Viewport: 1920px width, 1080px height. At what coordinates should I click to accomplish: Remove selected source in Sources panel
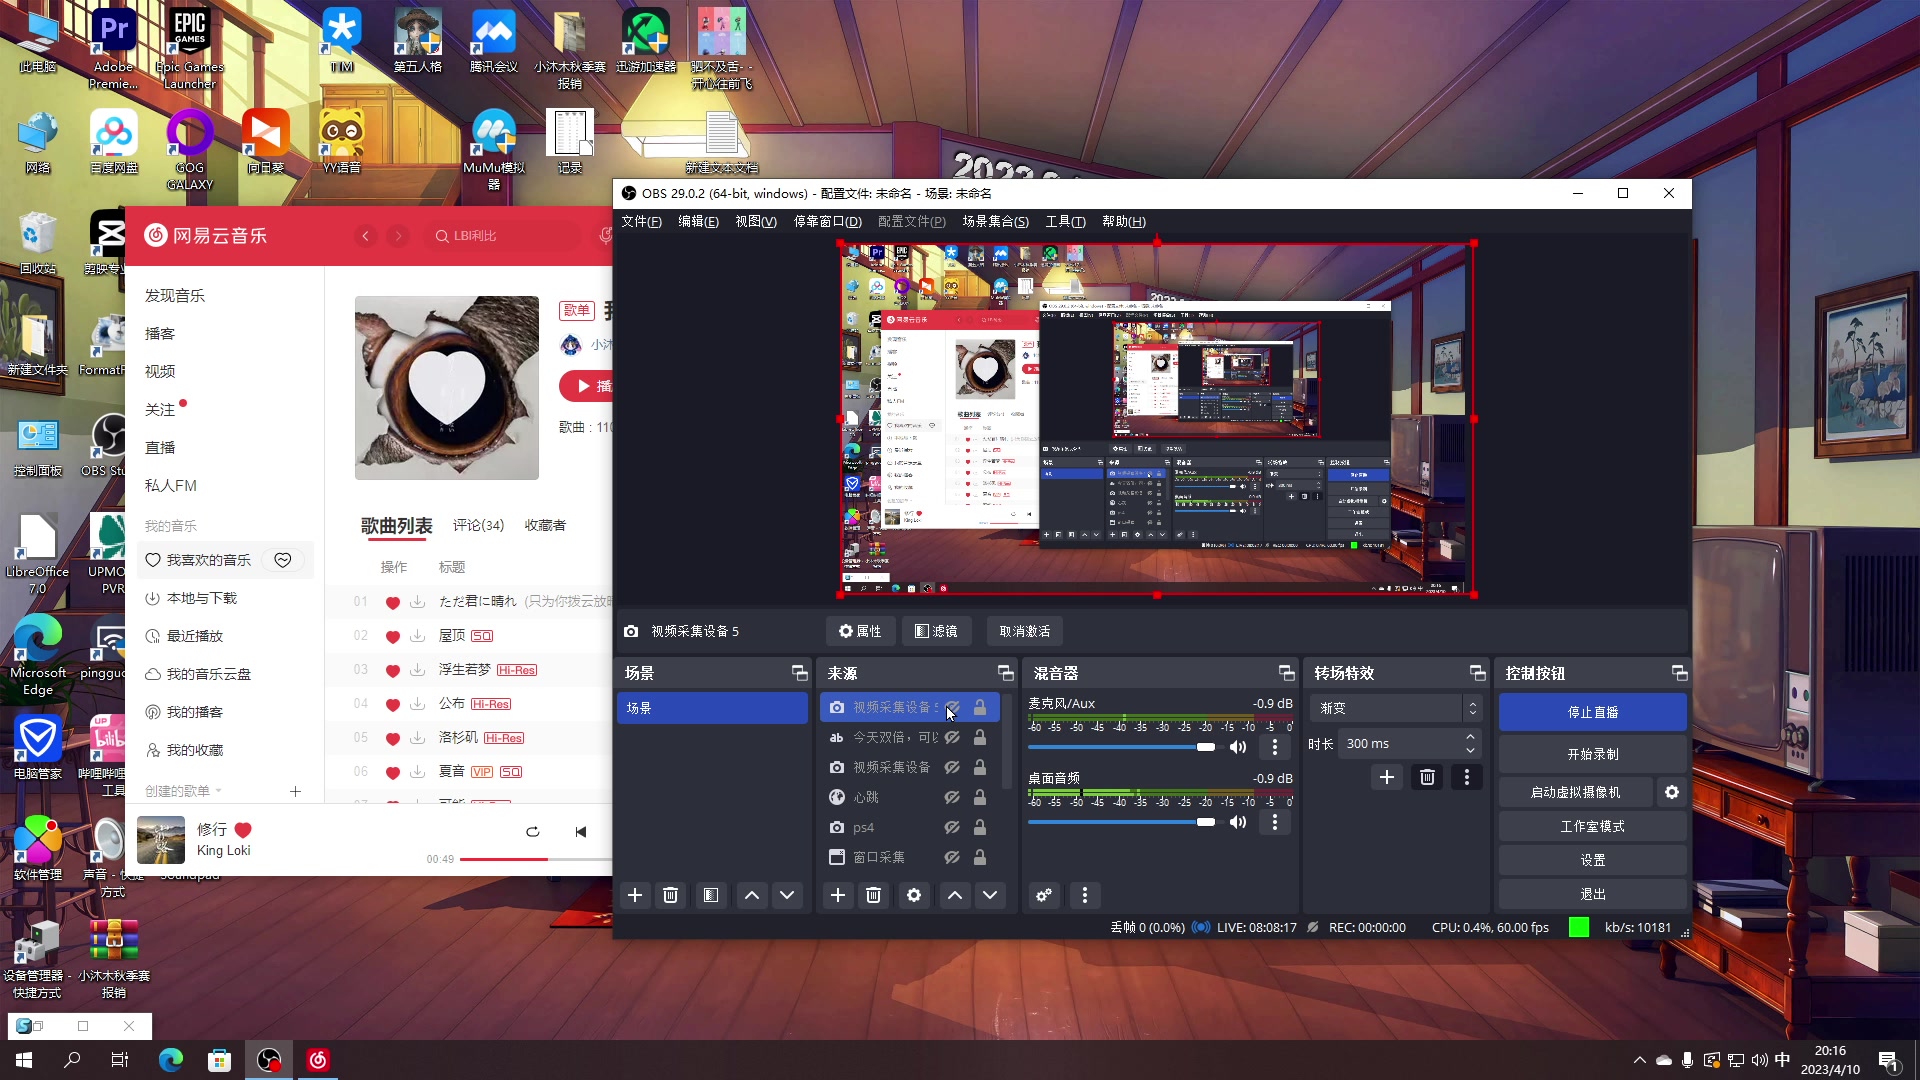pyautogui.click(x=874, y=895)
